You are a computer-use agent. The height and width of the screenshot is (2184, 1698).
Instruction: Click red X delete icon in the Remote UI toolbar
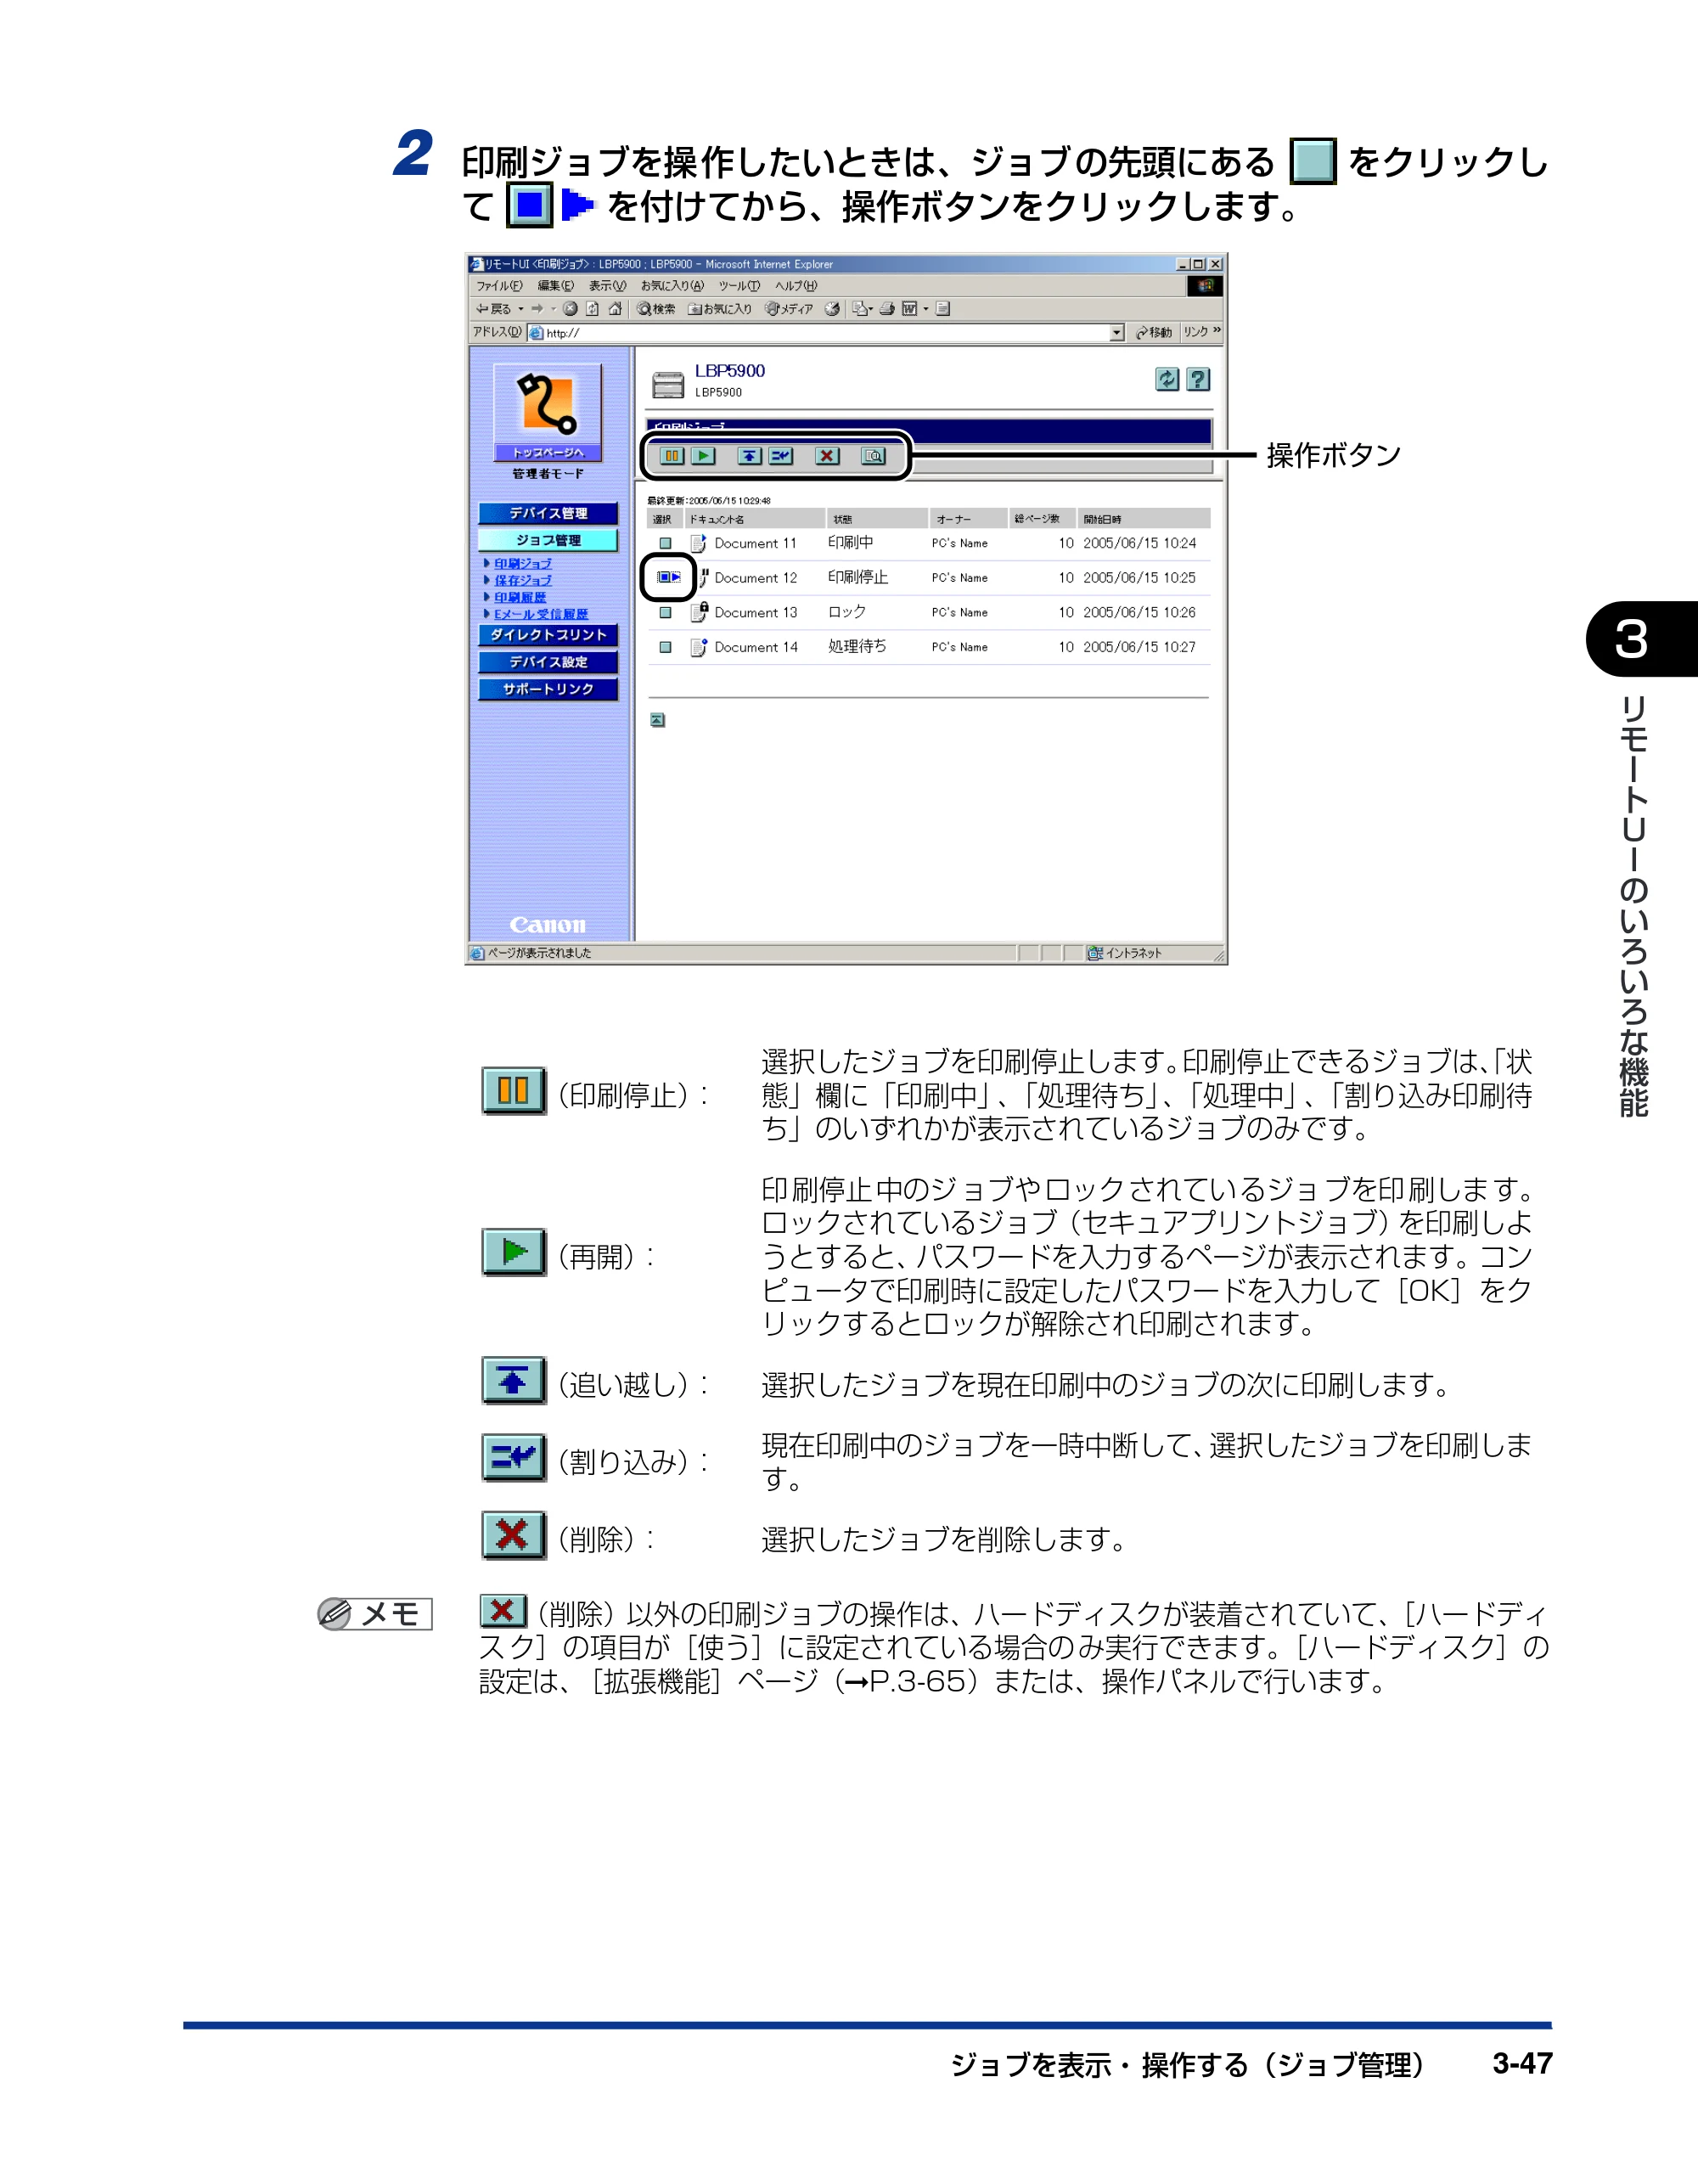tap(827, 456)
